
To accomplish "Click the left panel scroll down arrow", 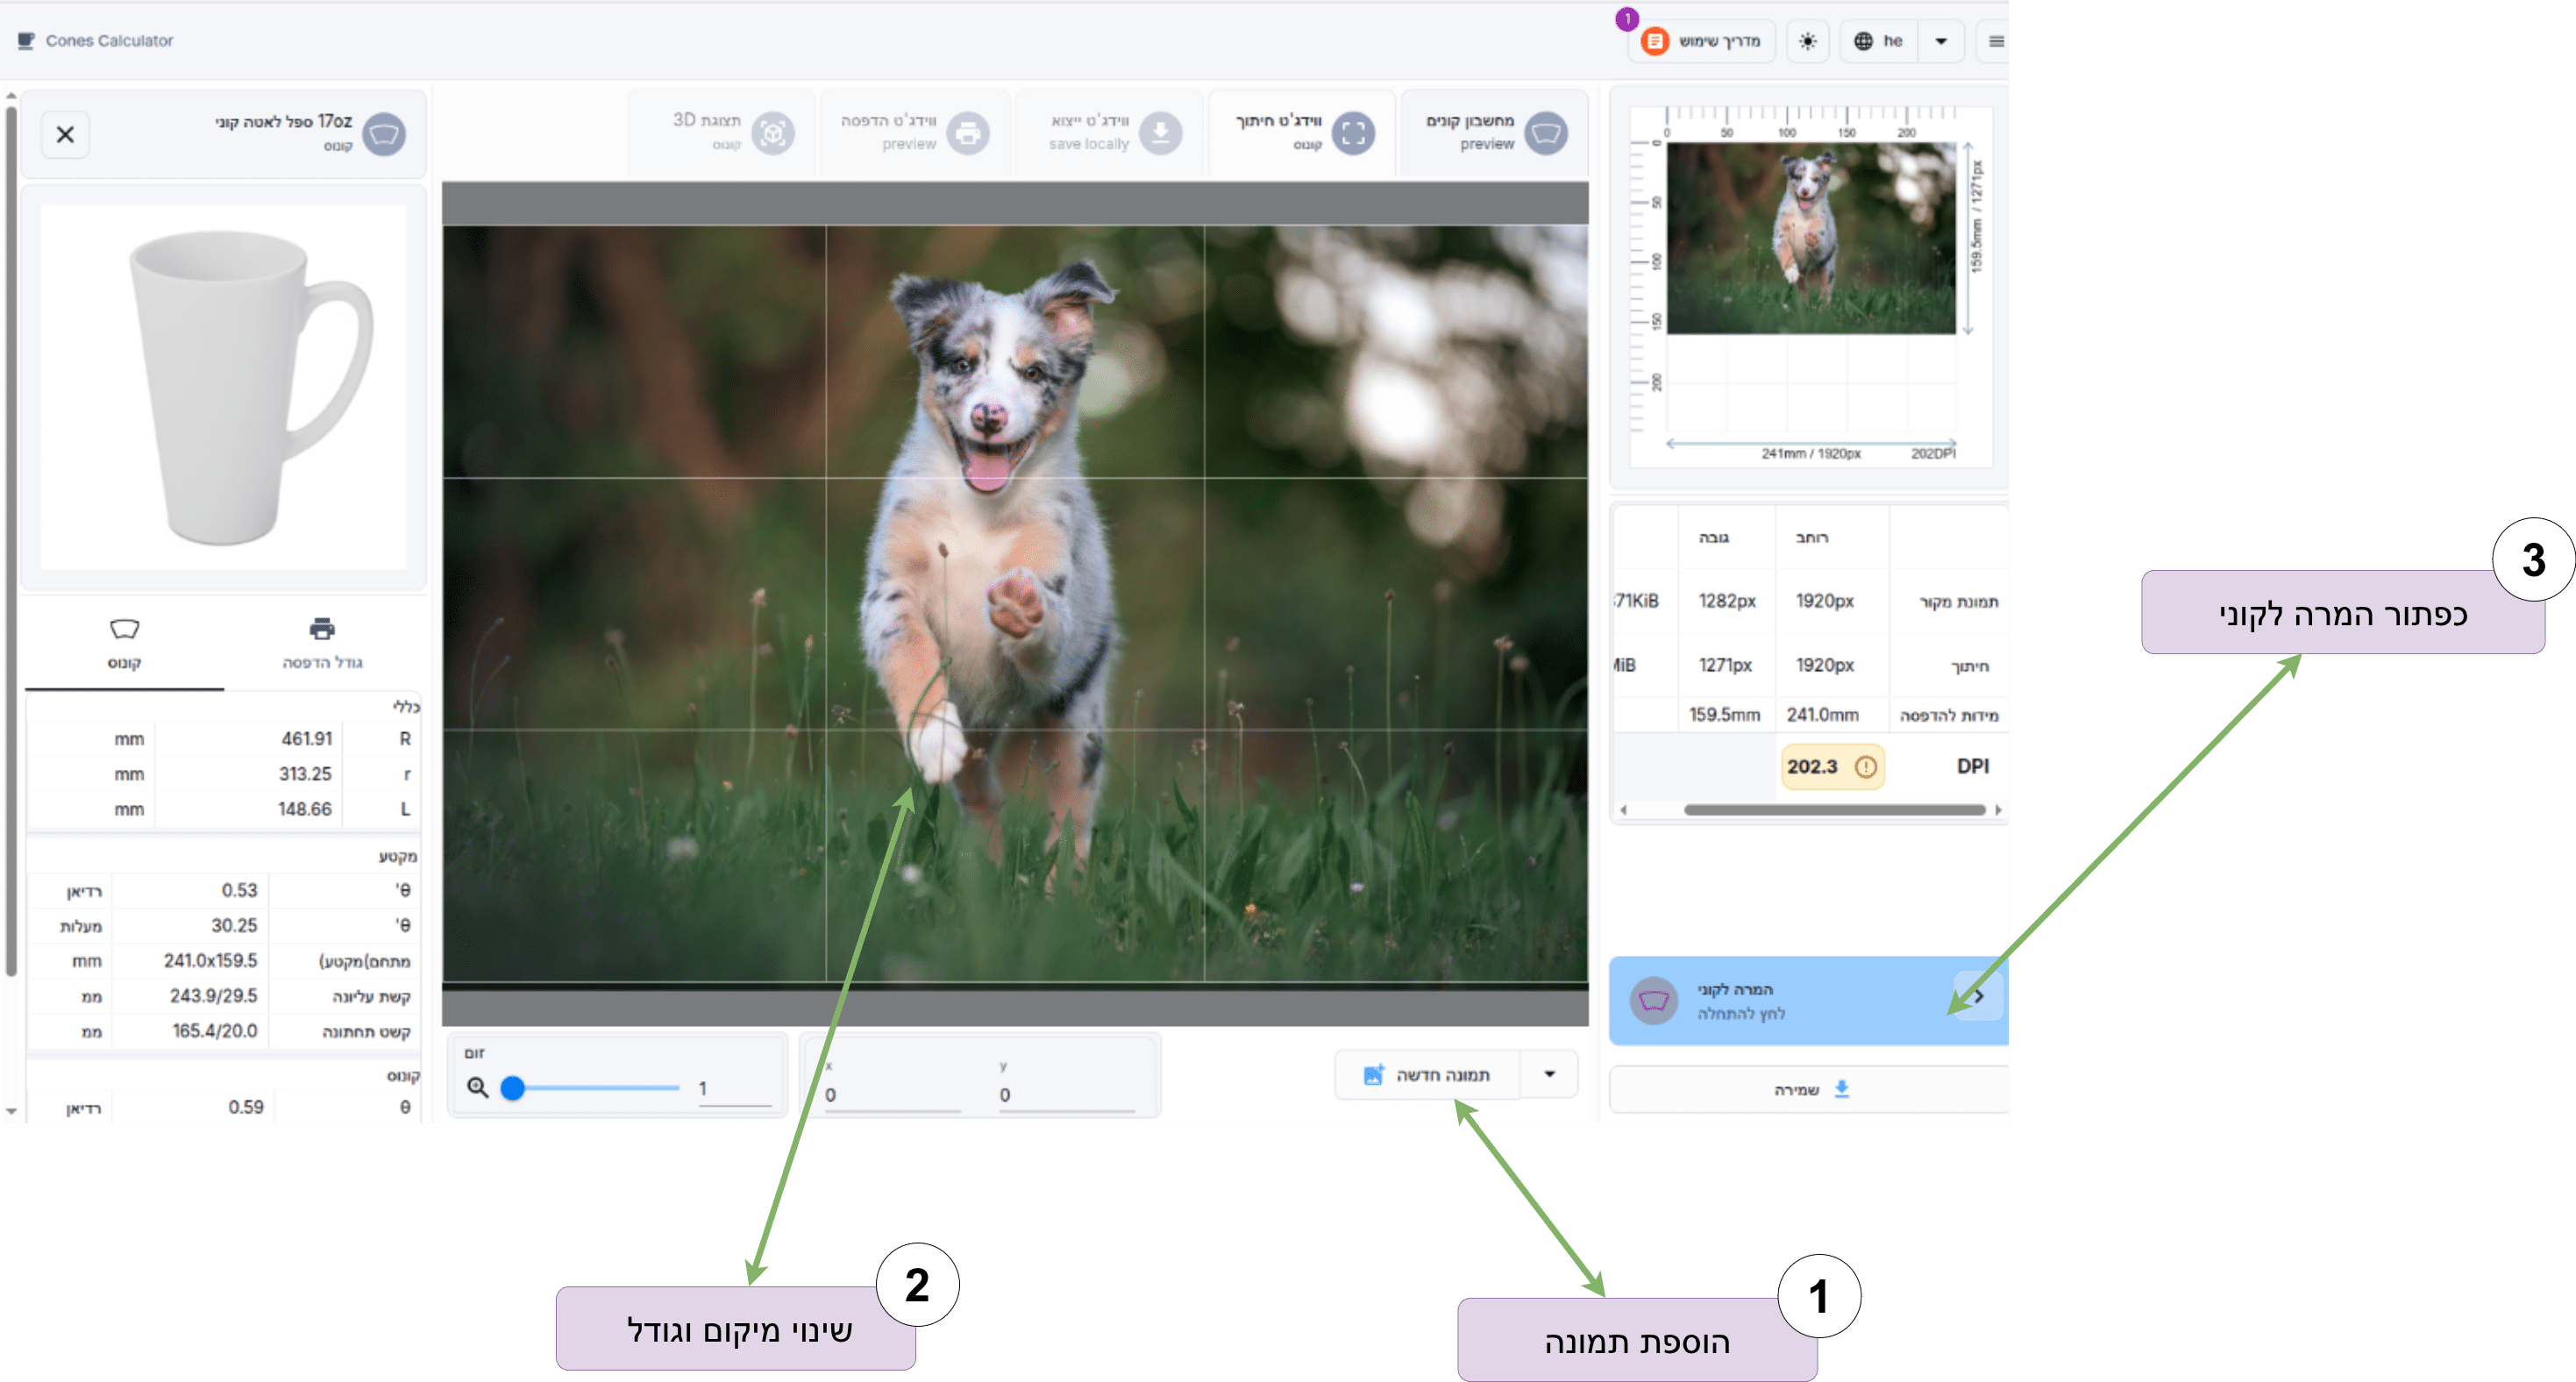I will click(x=11, y=1111).
